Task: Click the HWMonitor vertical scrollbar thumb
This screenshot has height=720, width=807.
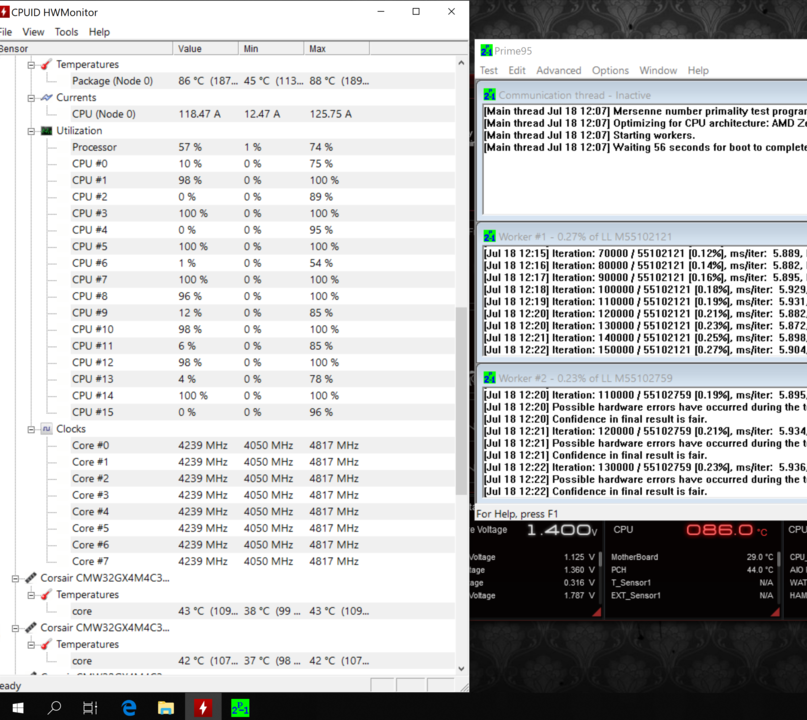Action: tap(461, 401)
